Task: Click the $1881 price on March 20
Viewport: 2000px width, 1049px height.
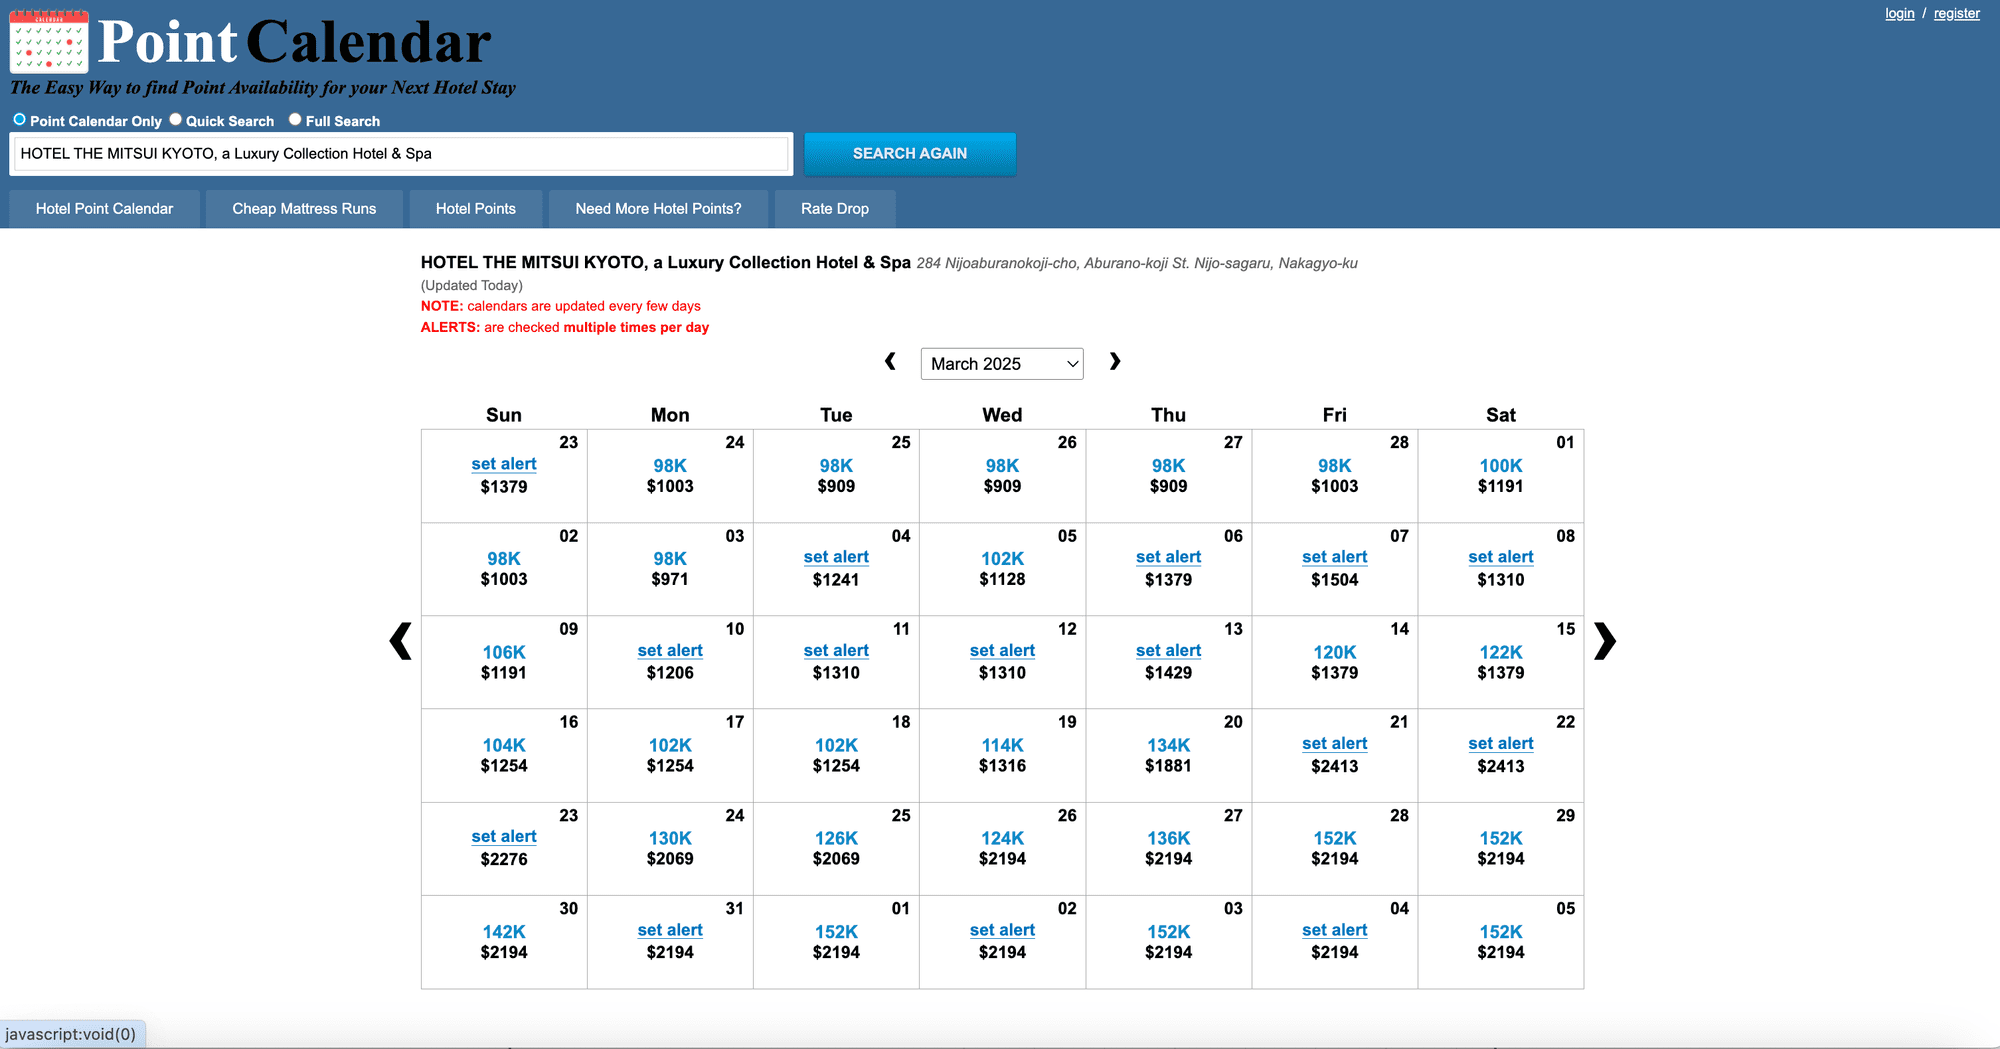Action: [1168, 766]
